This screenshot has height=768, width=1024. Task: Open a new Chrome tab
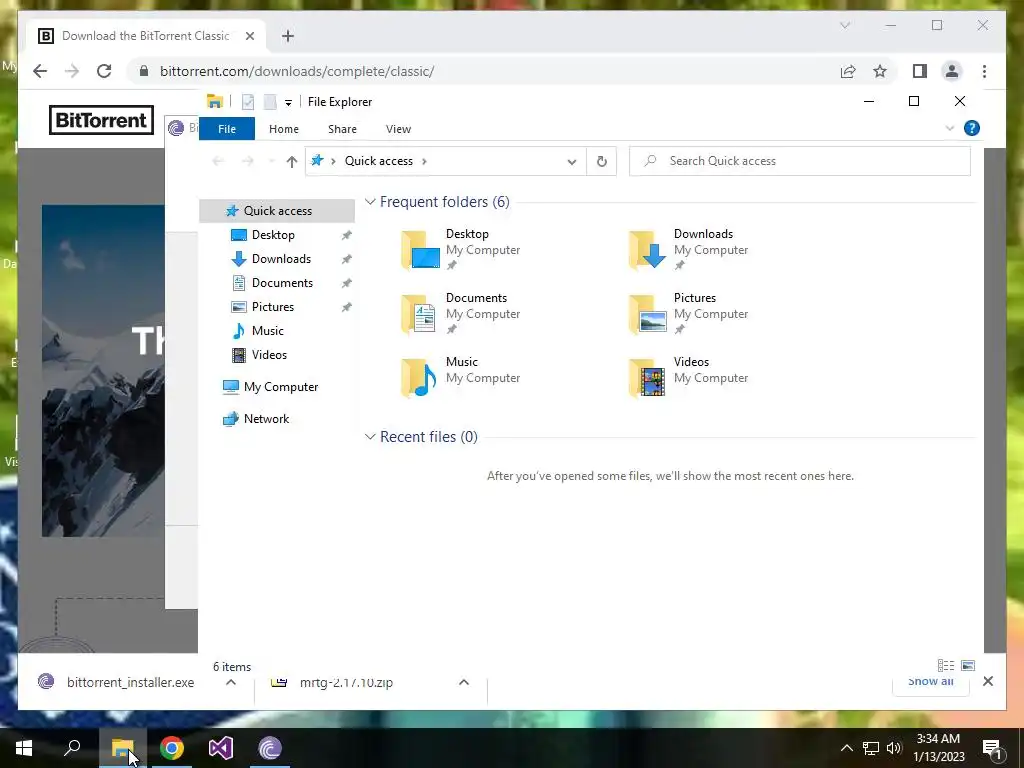click(x=288, y=36)
